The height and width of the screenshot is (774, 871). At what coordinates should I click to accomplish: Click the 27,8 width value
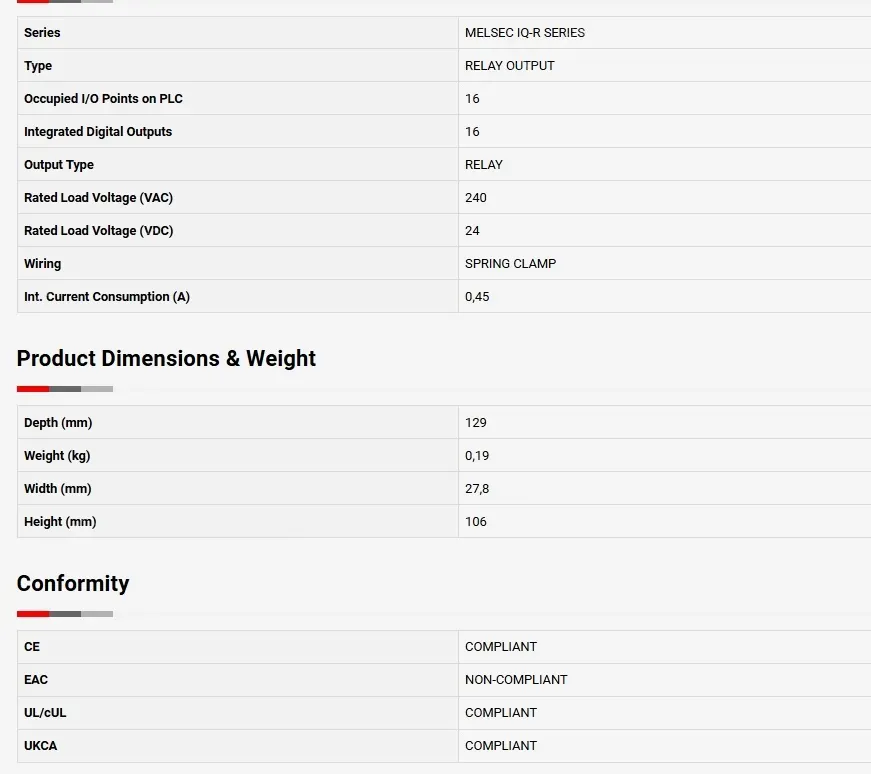477,489
